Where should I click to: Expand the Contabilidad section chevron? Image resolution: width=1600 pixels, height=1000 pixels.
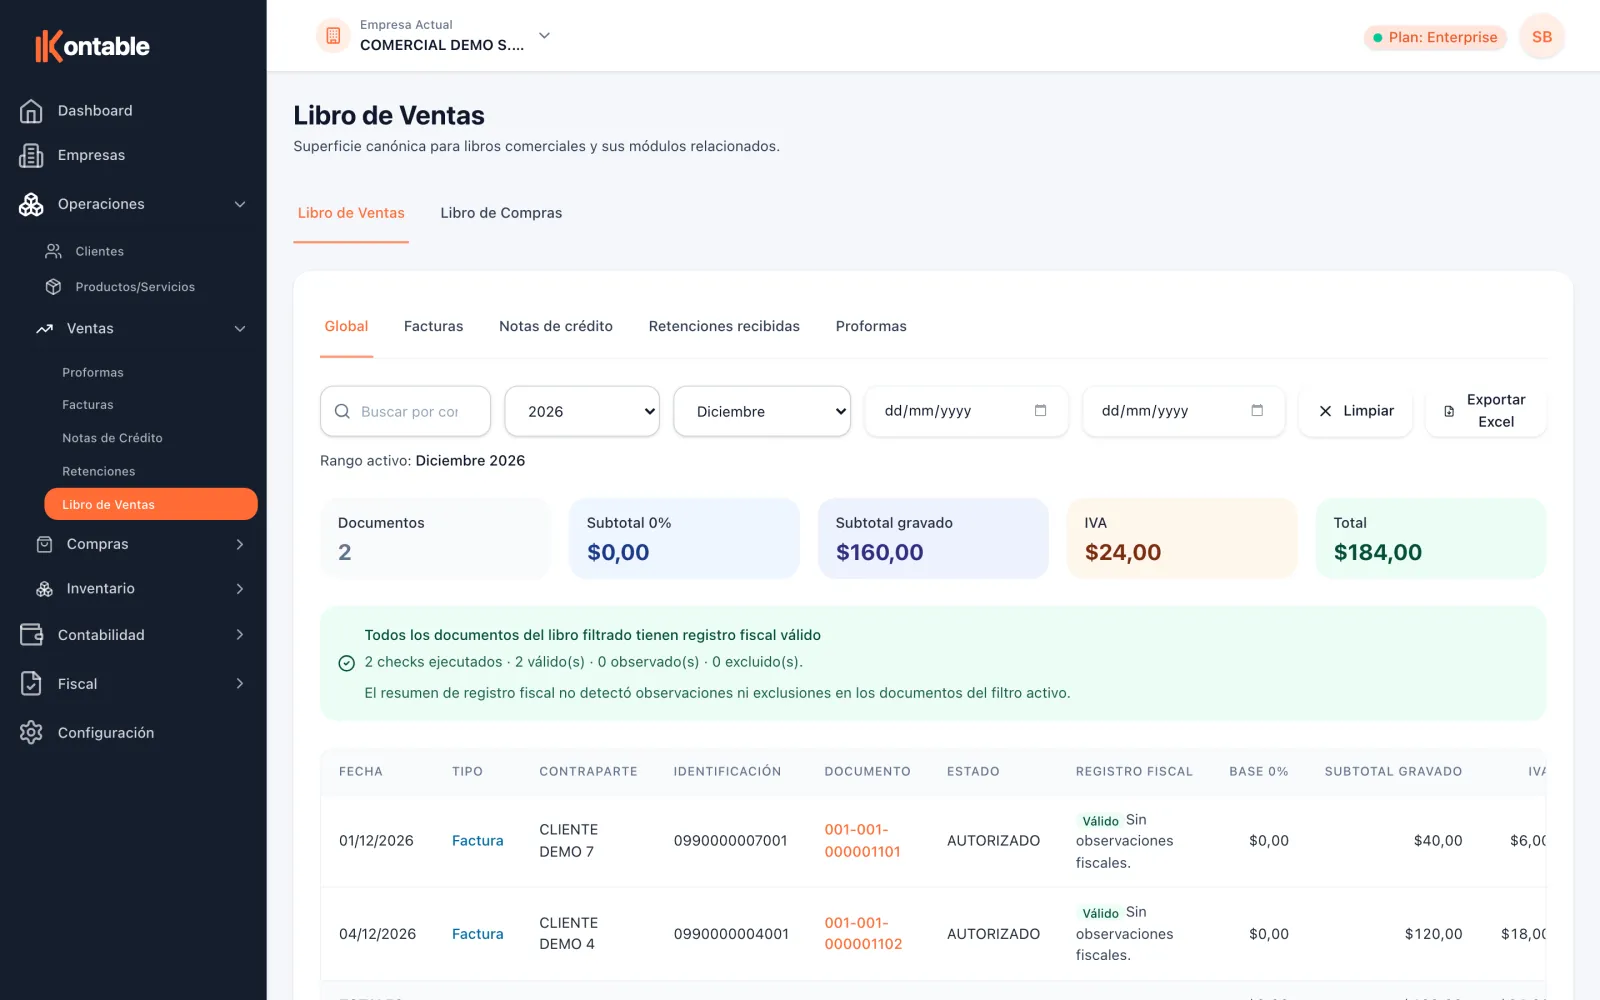240,635
